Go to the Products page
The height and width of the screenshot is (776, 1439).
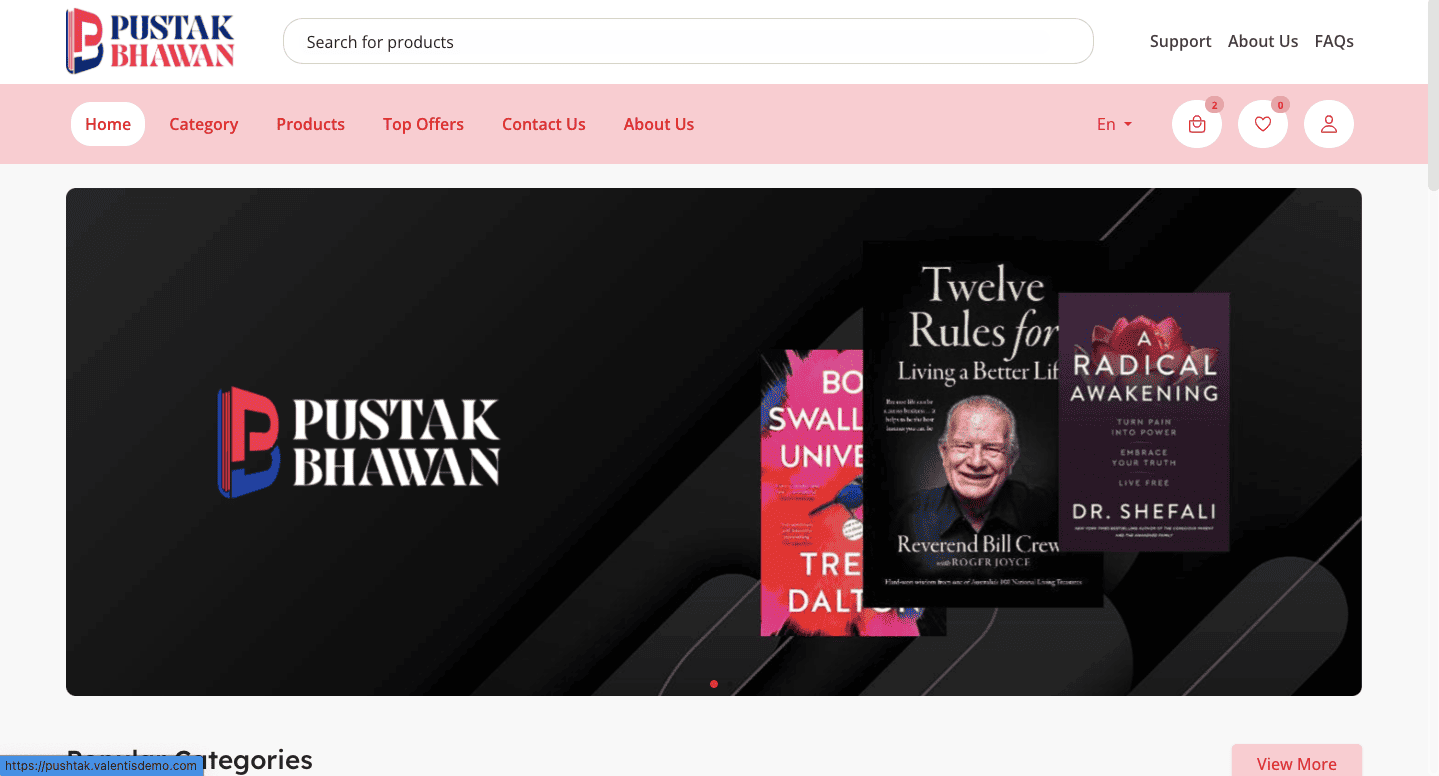310,124
